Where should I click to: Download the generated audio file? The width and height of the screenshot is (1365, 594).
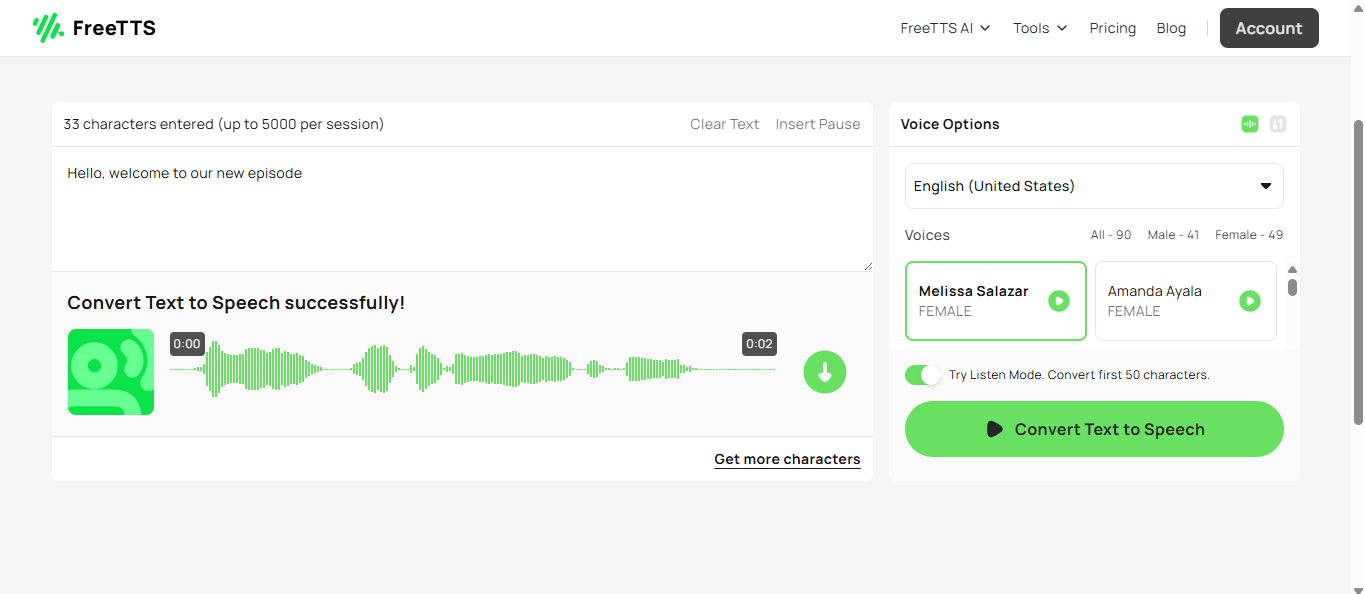point(825,372)
